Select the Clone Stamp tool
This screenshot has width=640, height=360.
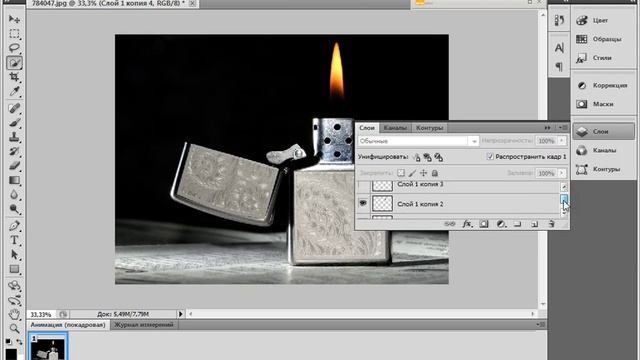[x=14, y=137]
